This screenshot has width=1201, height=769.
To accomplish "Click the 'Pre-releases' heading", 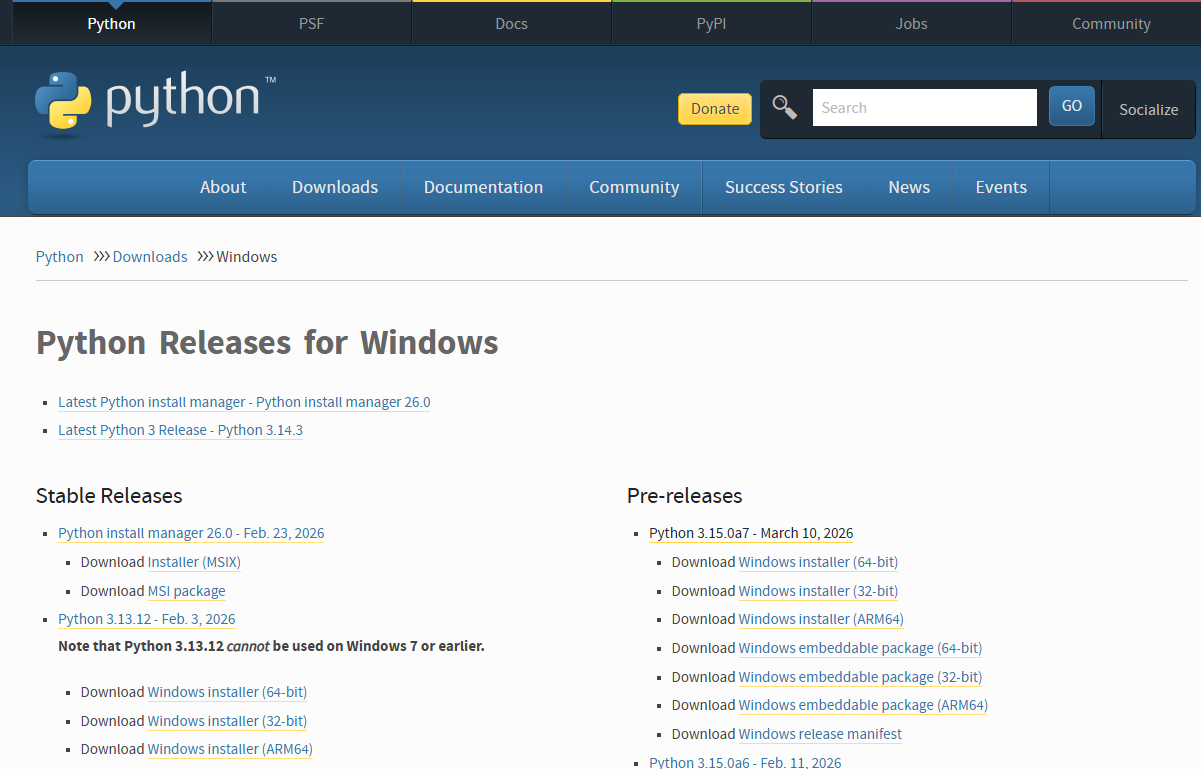I will coord(685,496).
